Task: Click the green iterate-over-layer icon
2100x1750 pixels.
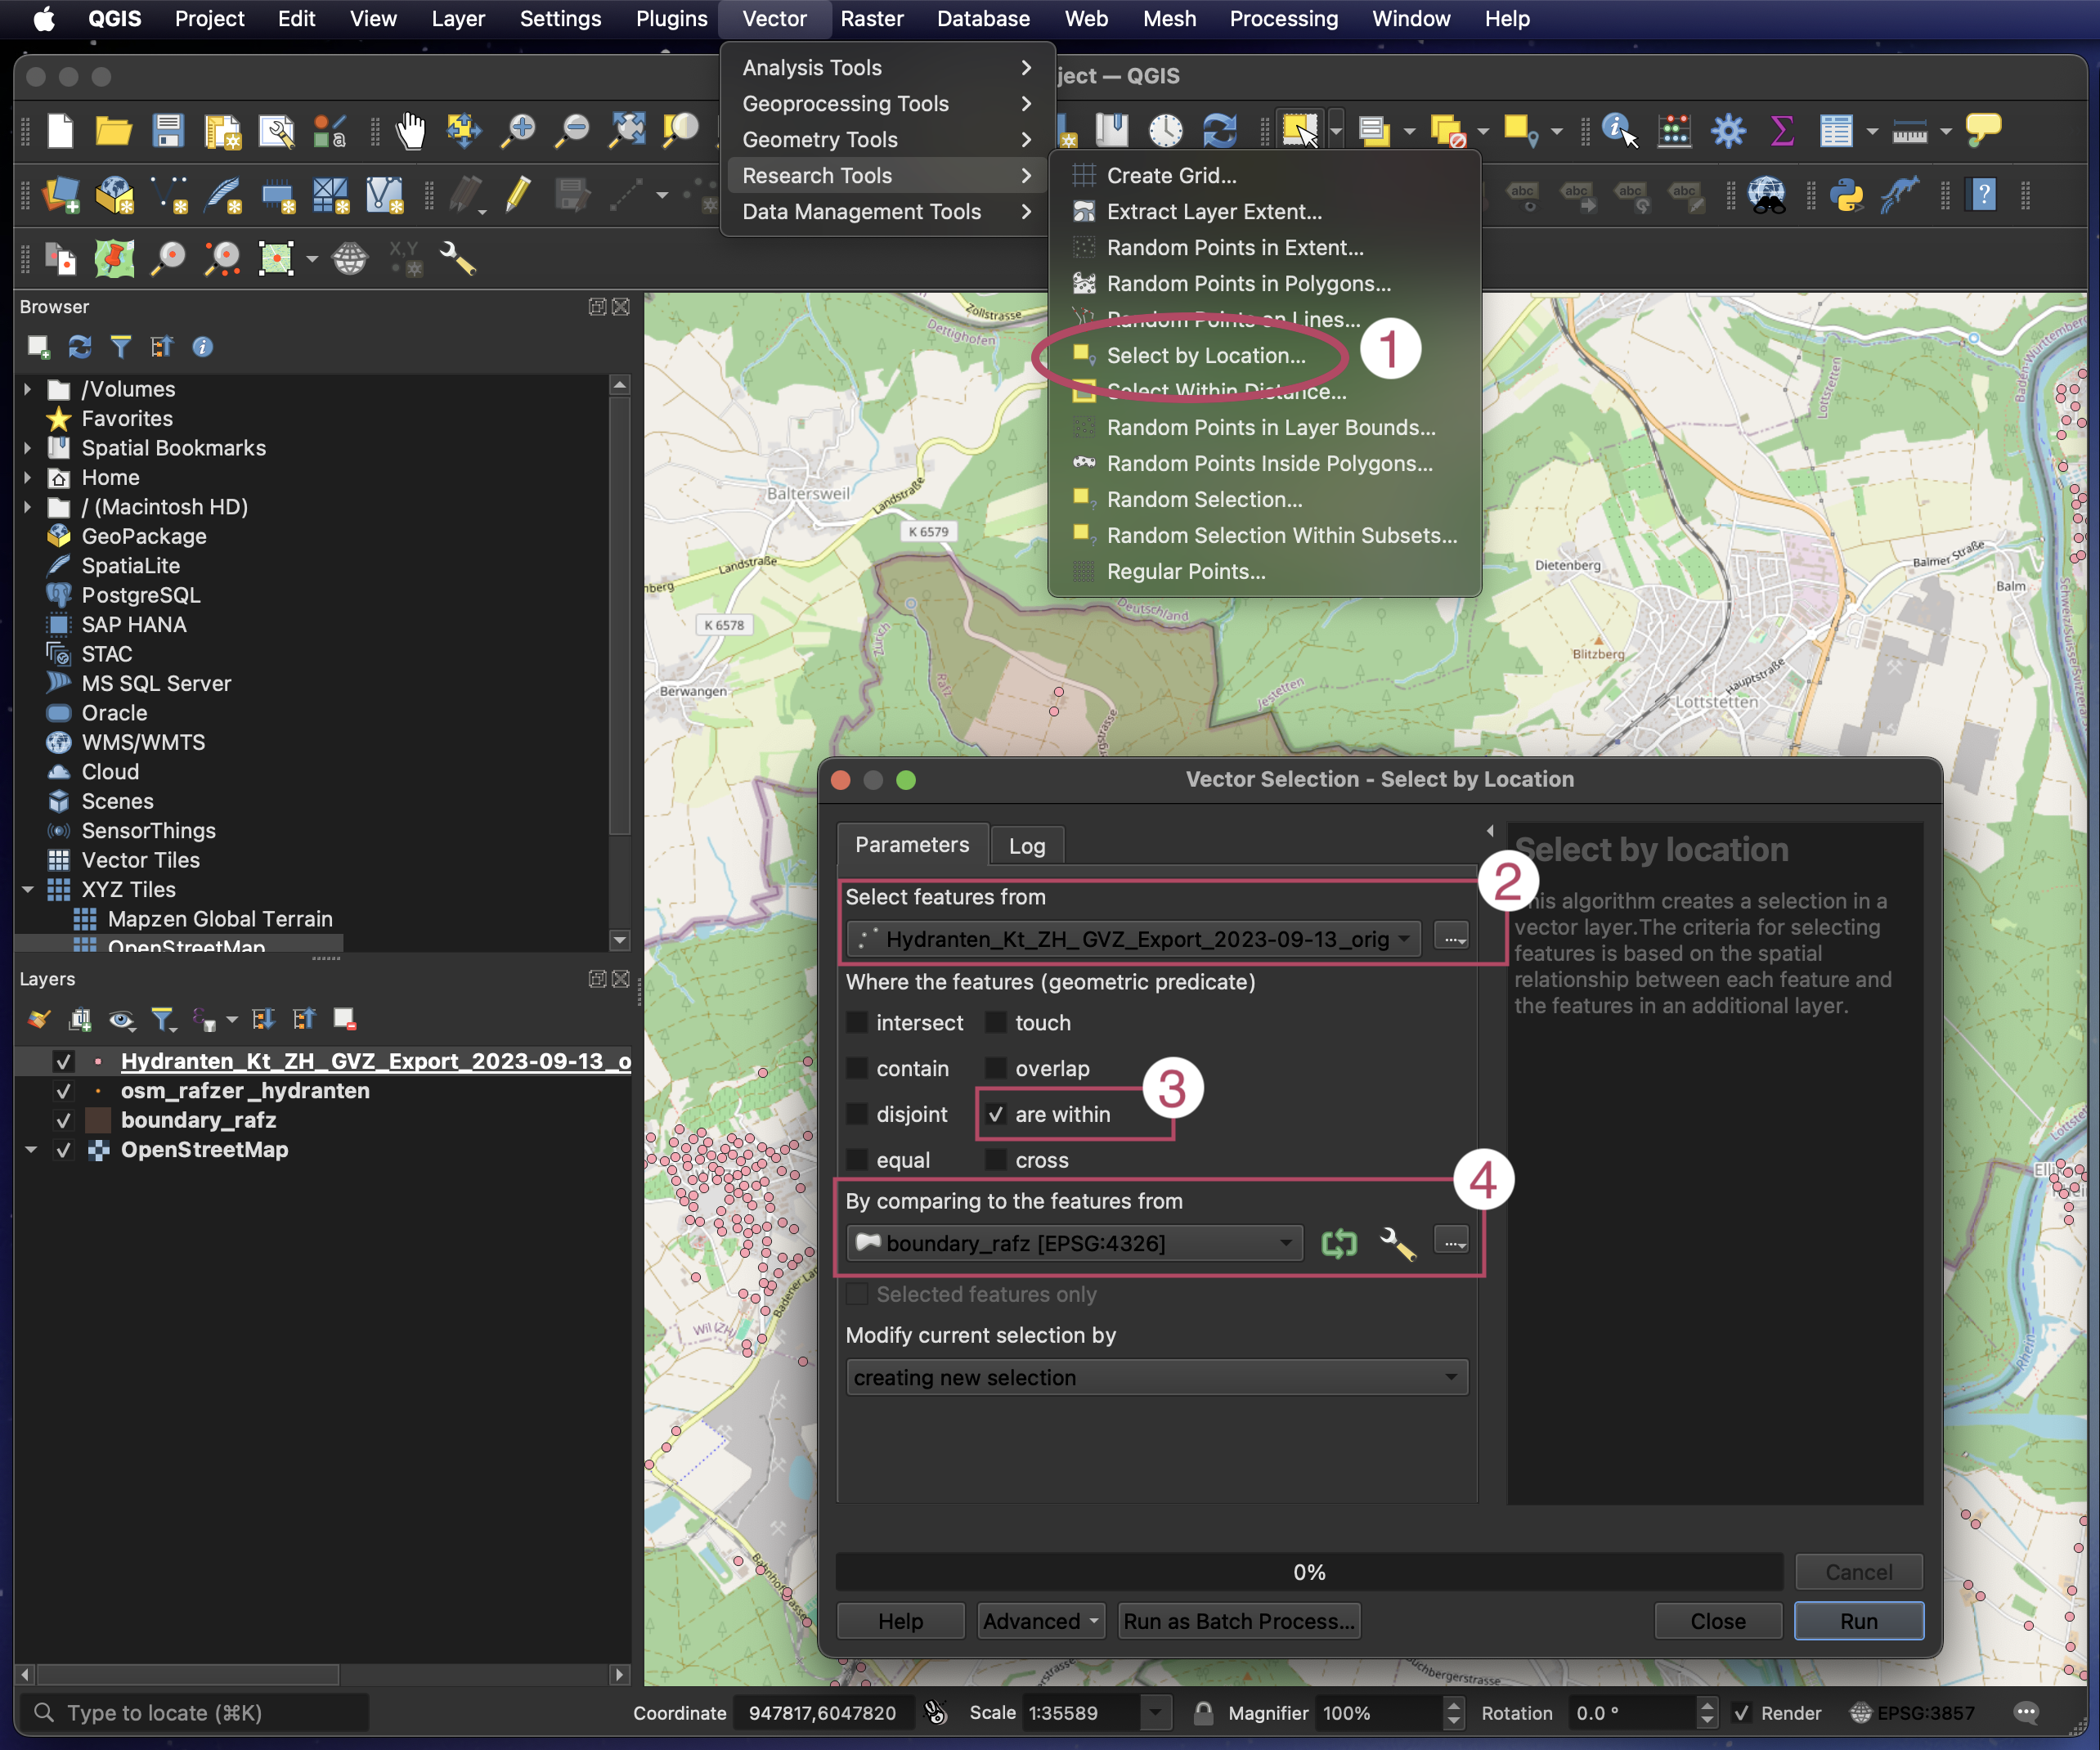Action: pos(1339,1243)
